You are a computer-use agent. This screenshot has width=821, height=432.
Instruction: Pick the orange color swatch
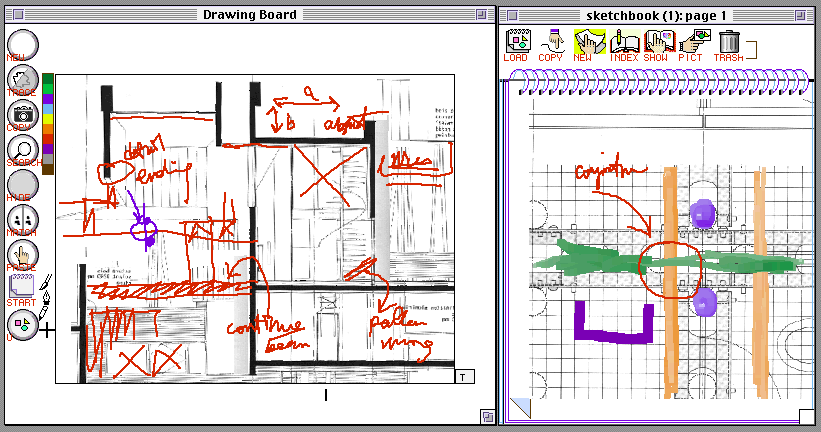pyautogui.click(x=48, y=129)
